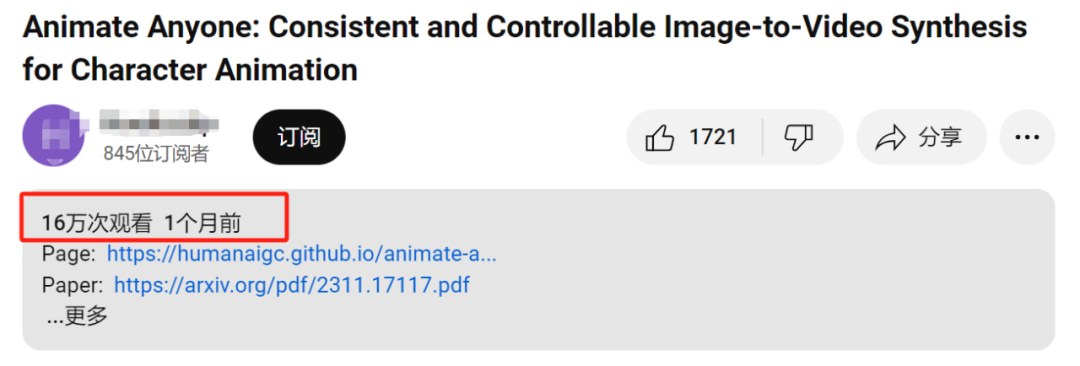The width and height of the screenshot is (1080, 366).
Task: Click the Paper: label in the description
Action: [x=73, y=284]
